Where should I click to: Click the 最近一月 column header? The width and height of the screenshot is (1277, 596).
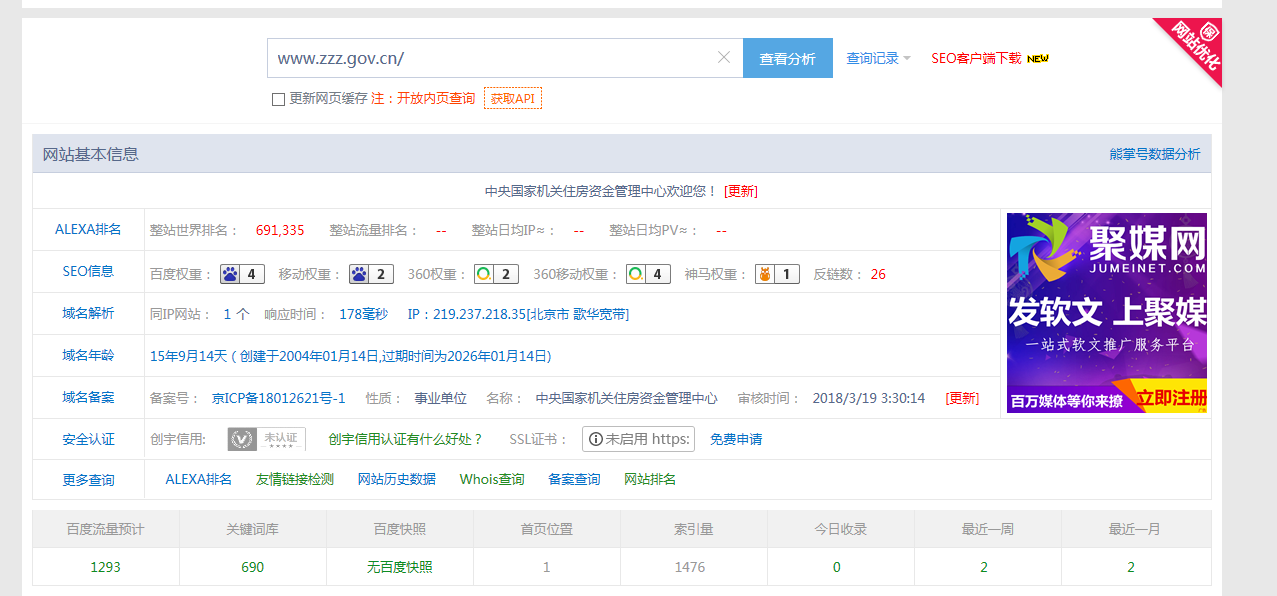point(1135,529)
